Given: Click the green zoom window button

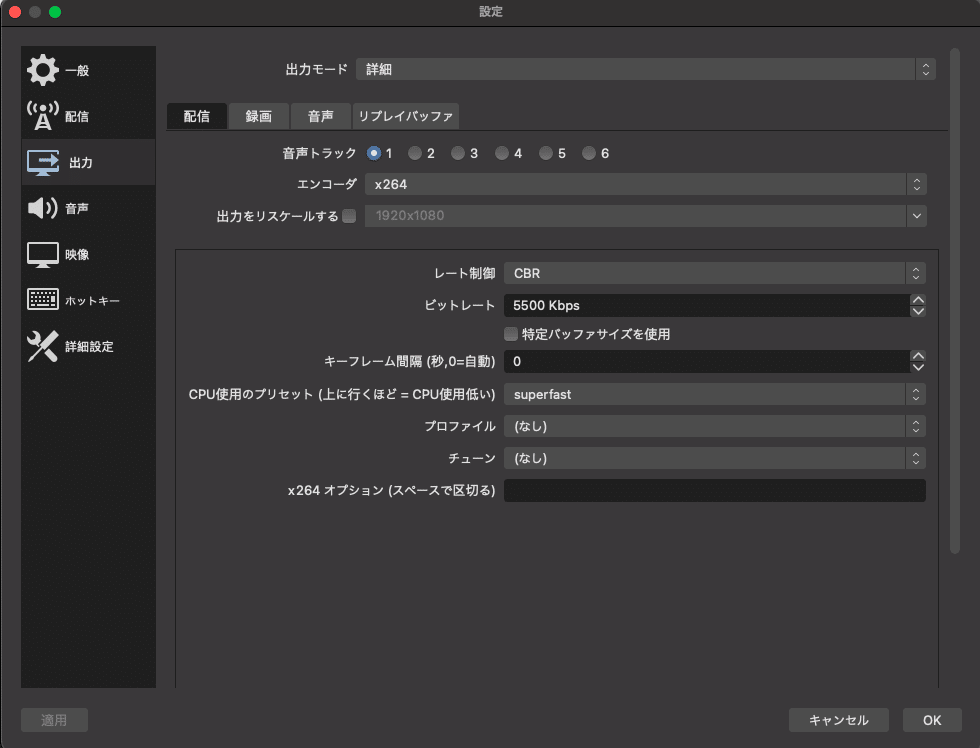Looking at the screenshot, I should coord(55,12).
